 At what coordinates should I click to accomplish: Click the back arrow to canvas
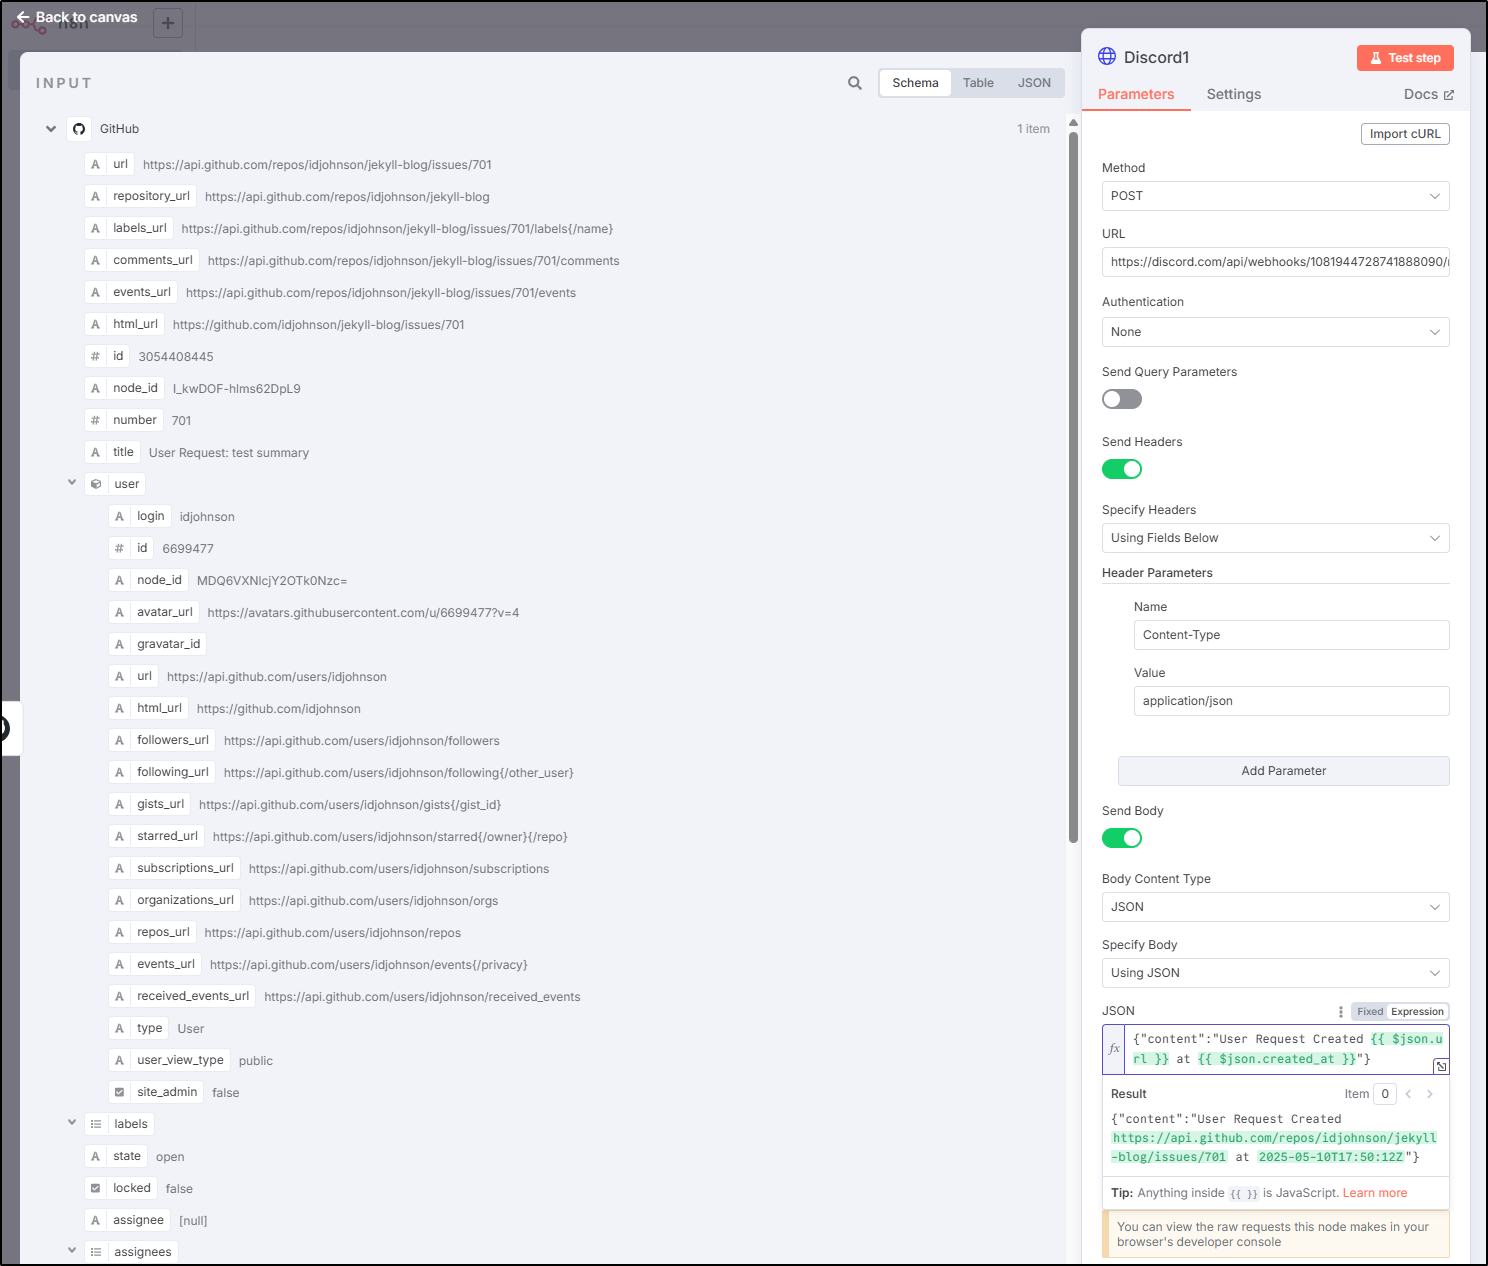point(23,17)
